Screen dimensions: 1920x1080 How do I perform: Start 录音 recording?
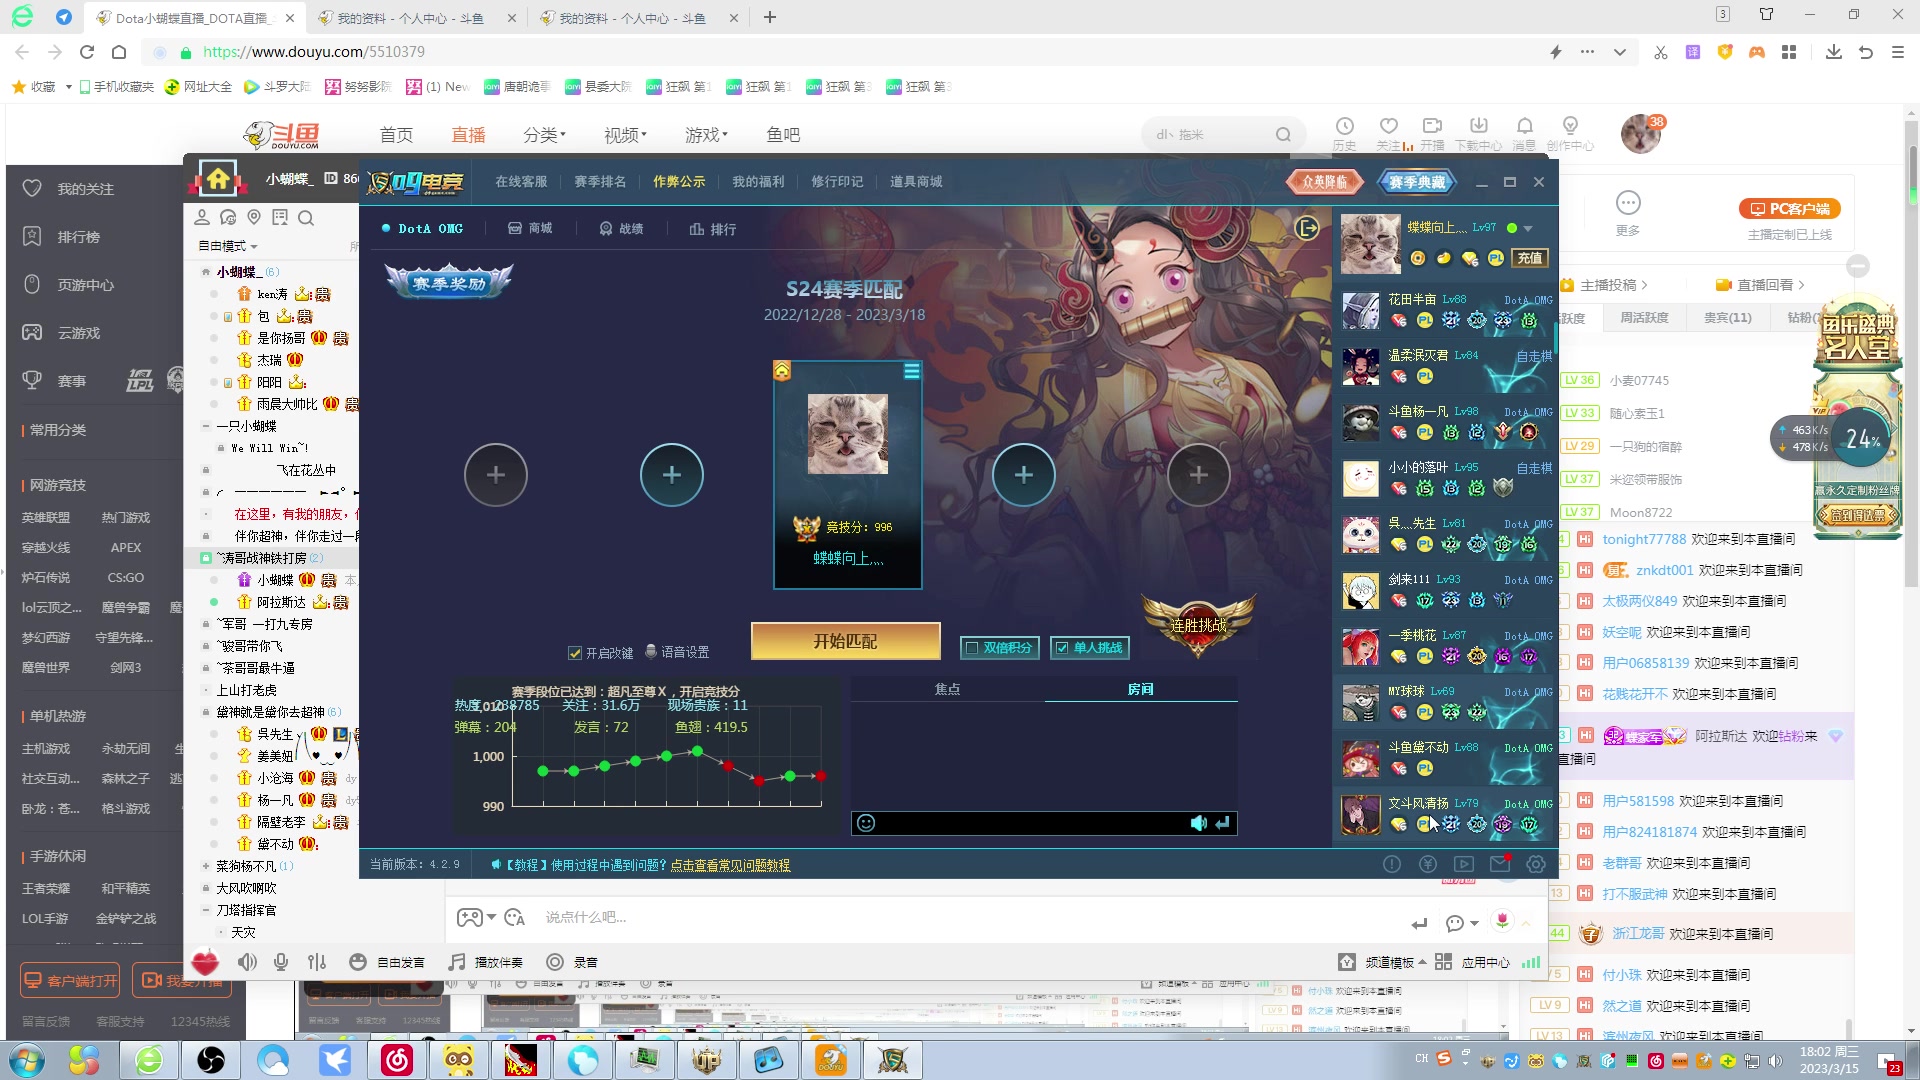572,962
